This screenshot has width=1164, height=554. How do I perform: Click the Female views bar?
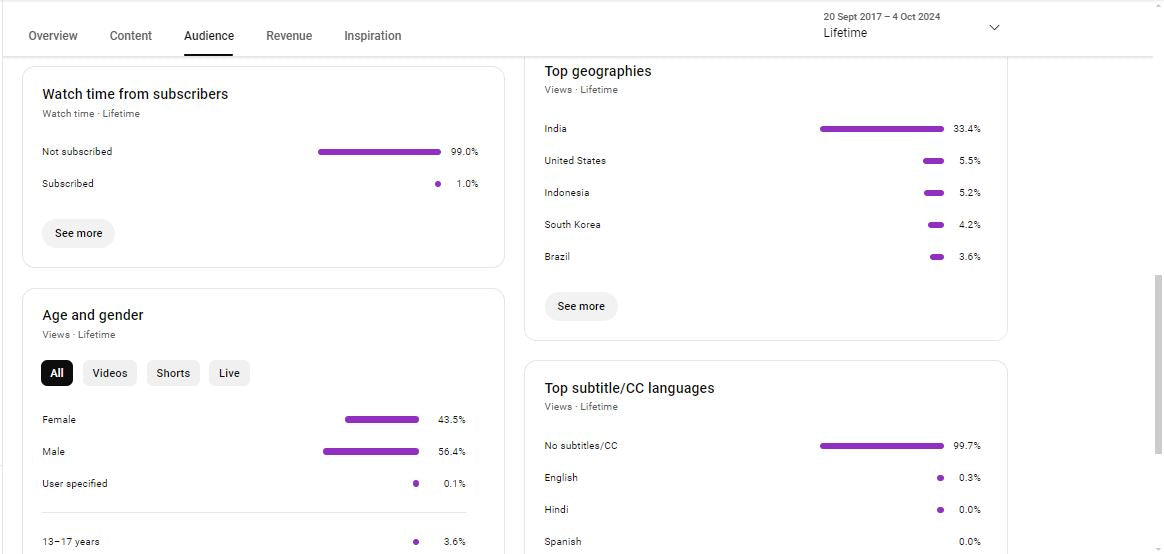pyautogui.click(x=382, y=420)
